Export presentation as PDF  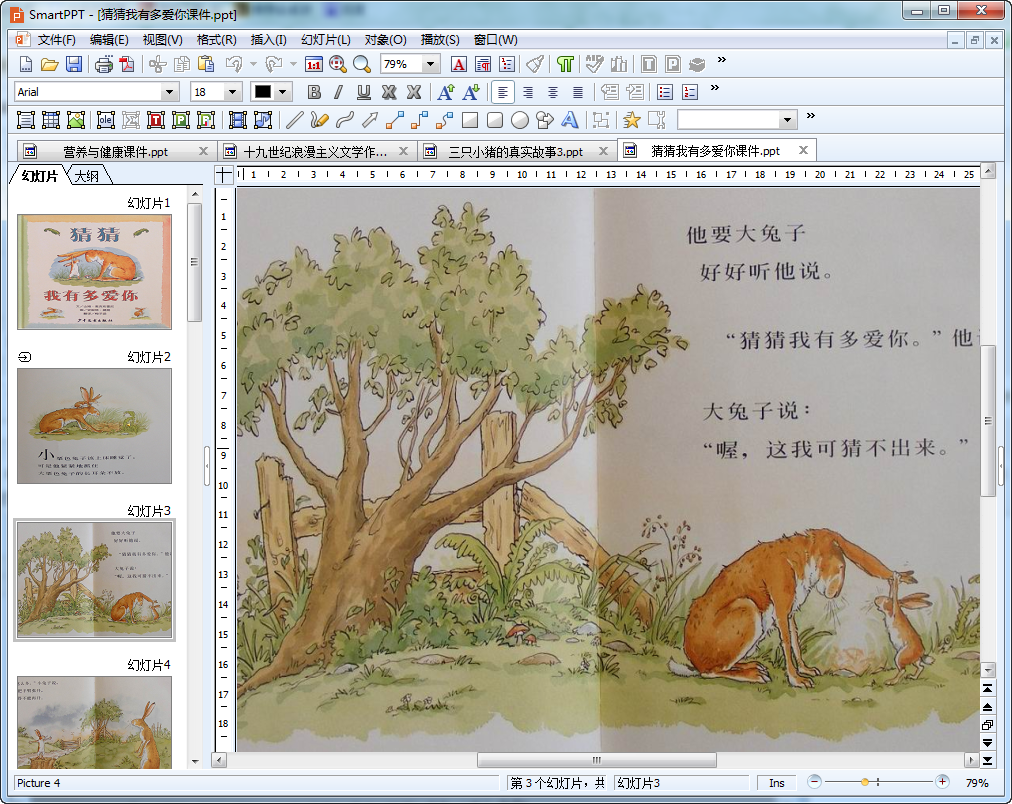click(127, 64)
